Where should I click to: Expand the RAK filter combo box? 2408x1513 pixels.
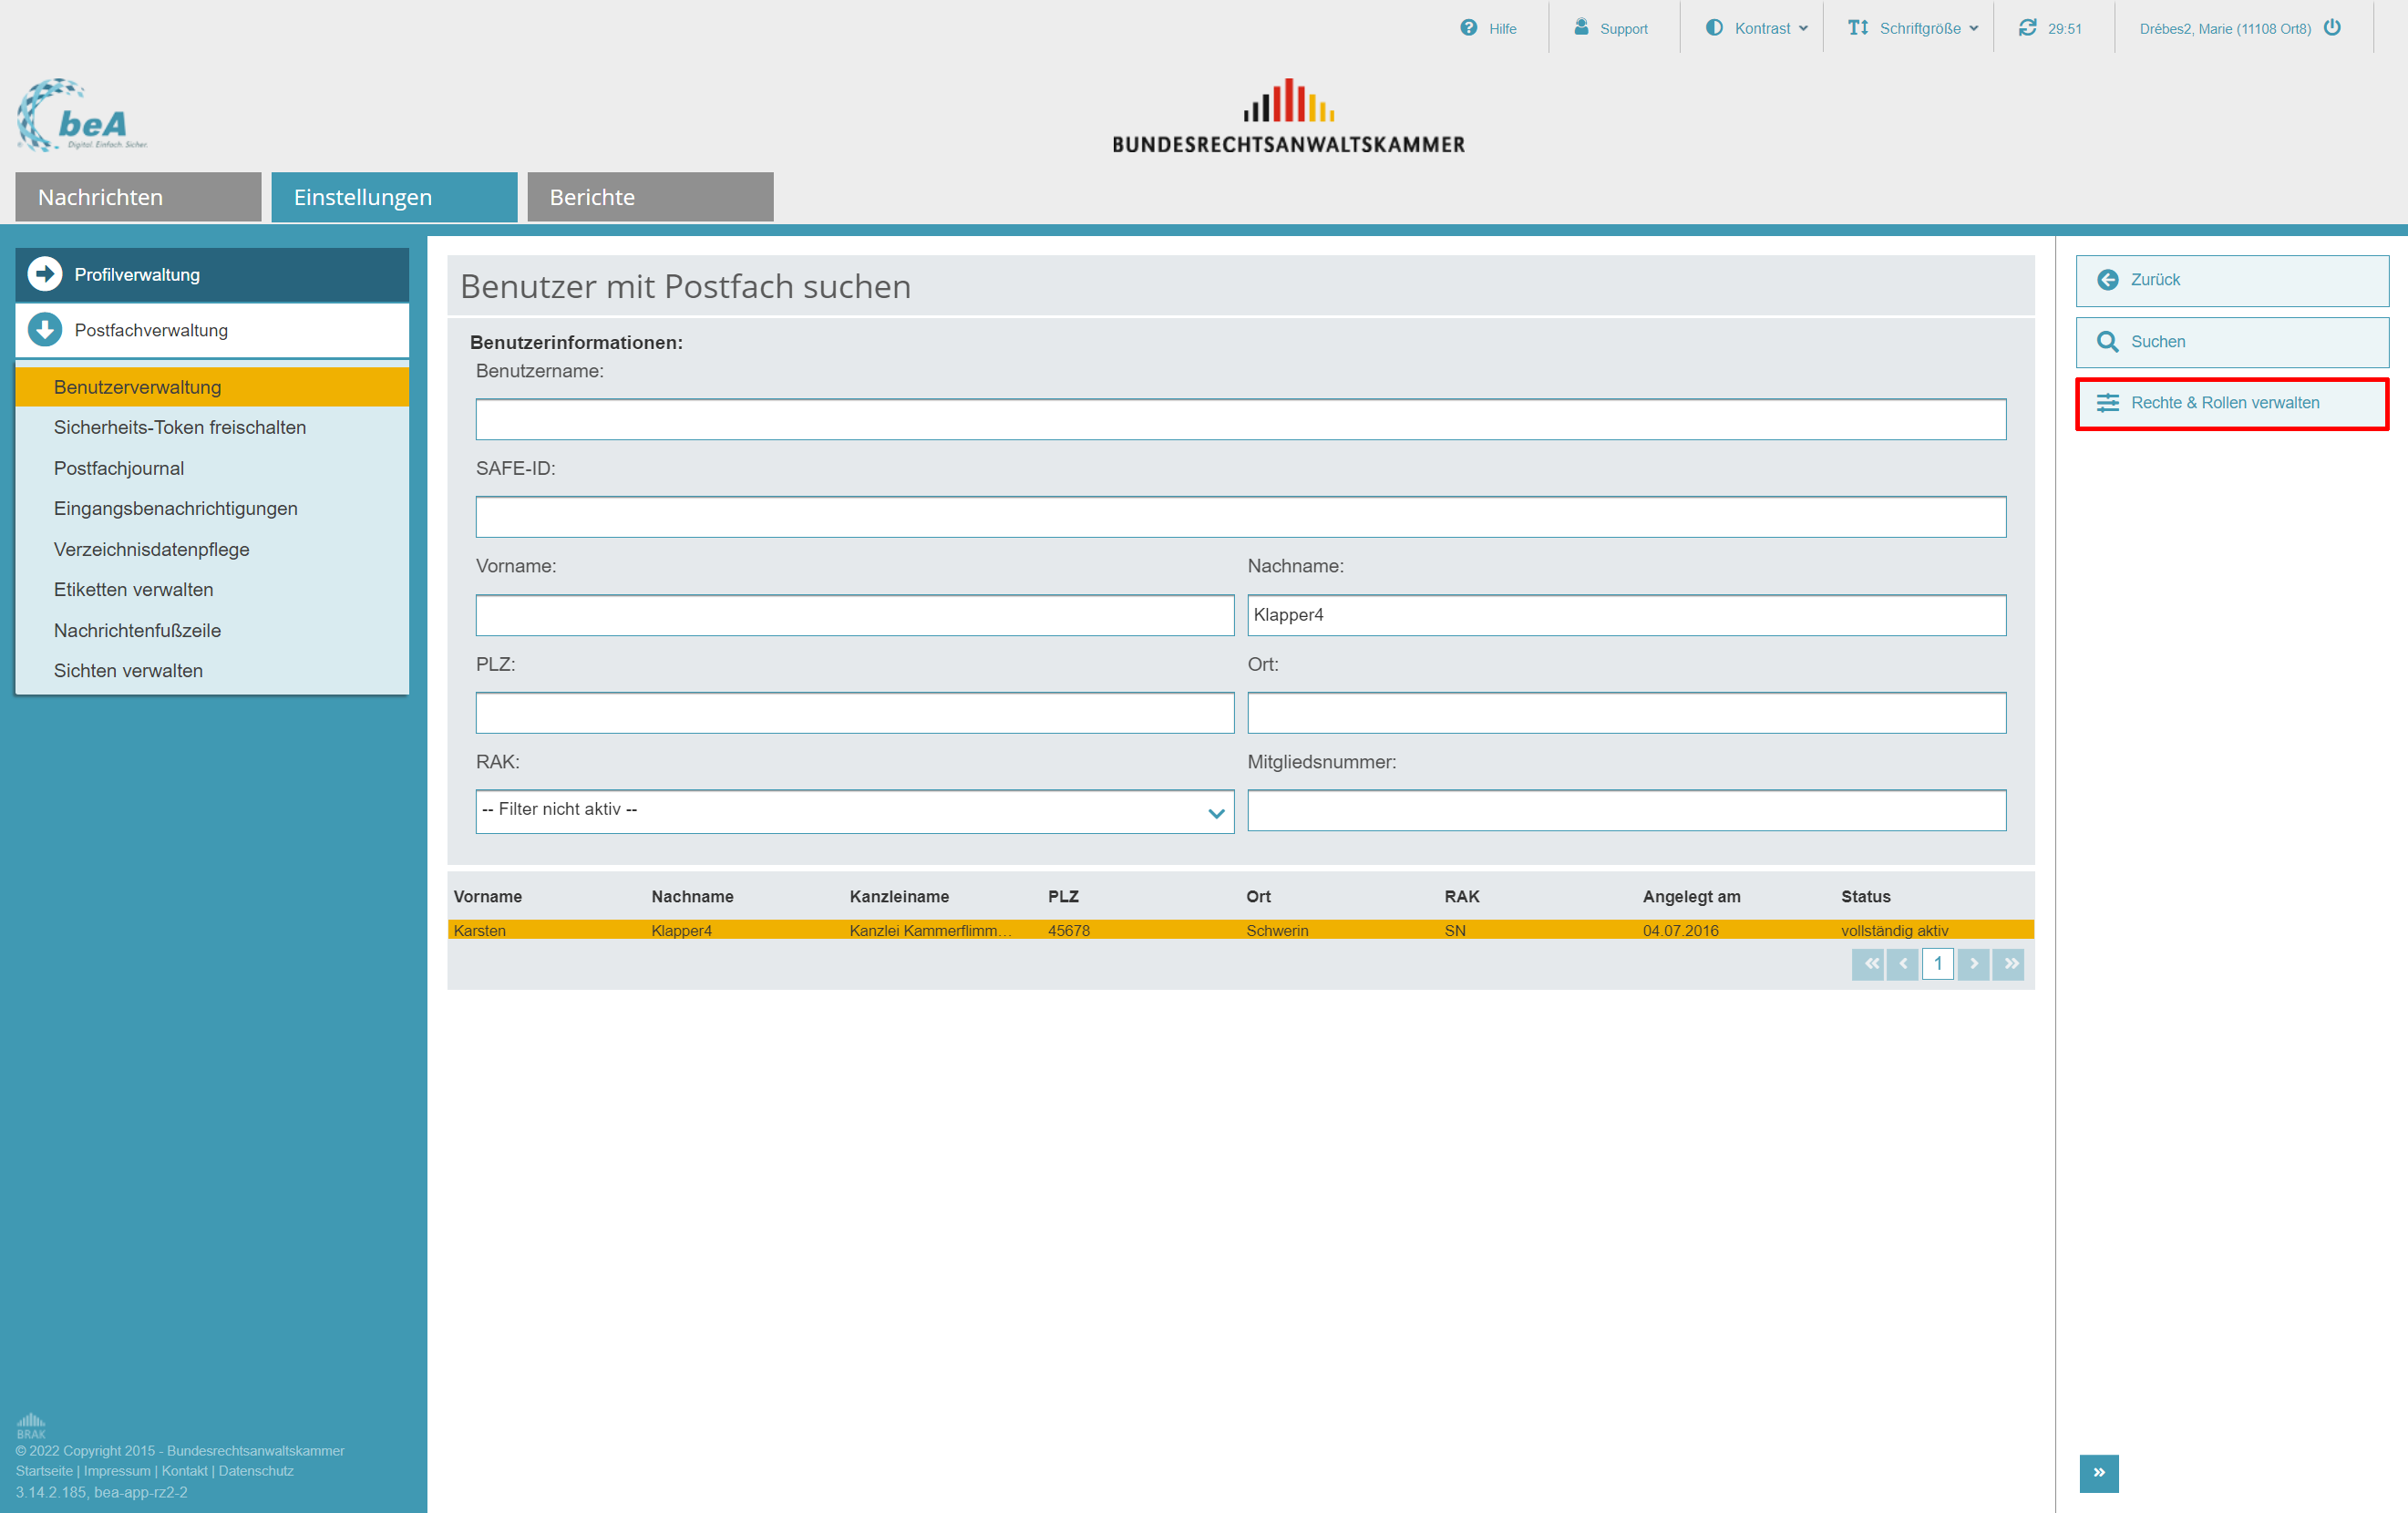click(x=1215, y=812)
